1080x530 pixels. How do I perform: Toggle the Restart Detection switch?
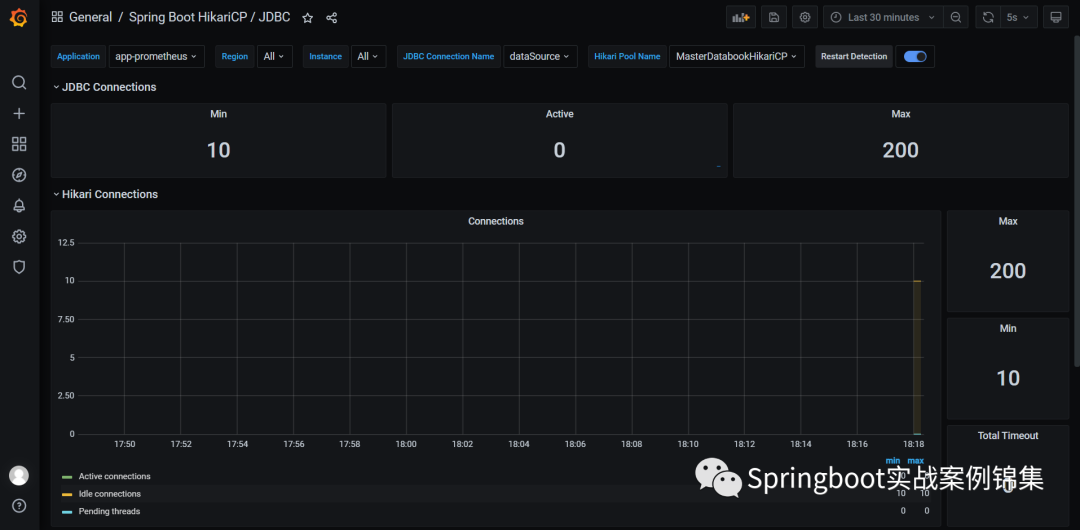915,57
